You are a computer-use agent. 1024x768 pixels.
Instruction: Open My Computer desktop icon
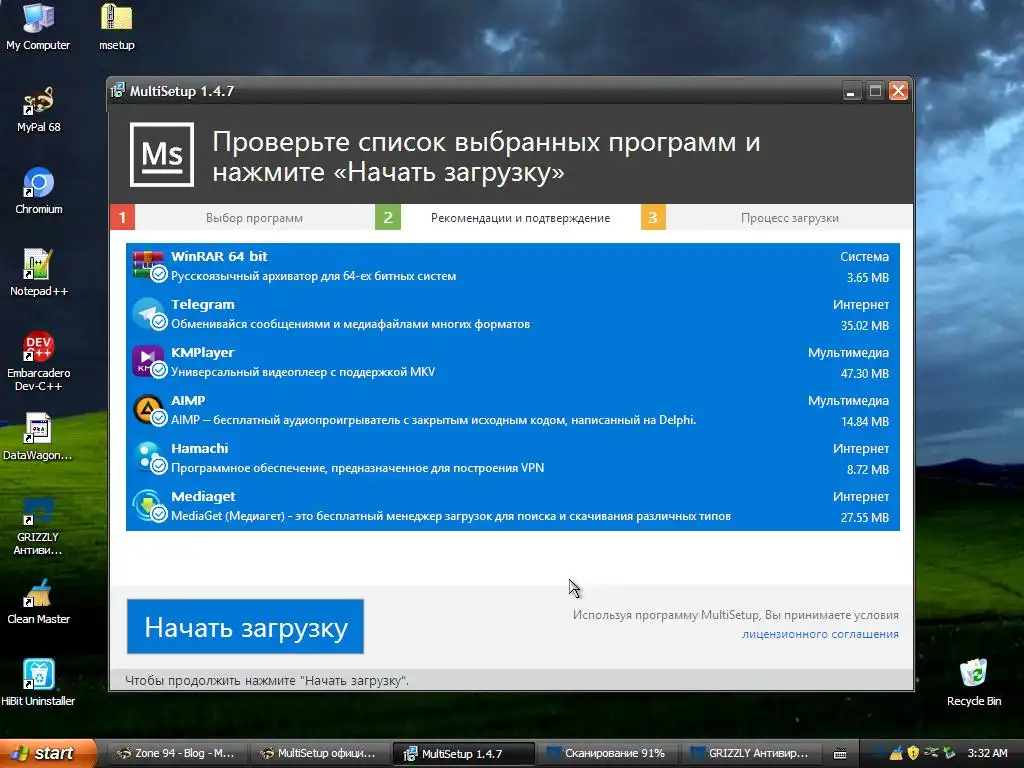(x=38, y=26)
